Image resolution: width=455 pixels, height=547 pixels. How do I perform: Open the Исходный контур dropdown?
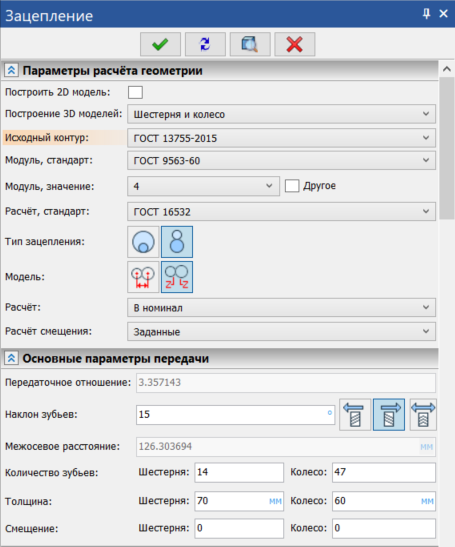tap(281, 138)
